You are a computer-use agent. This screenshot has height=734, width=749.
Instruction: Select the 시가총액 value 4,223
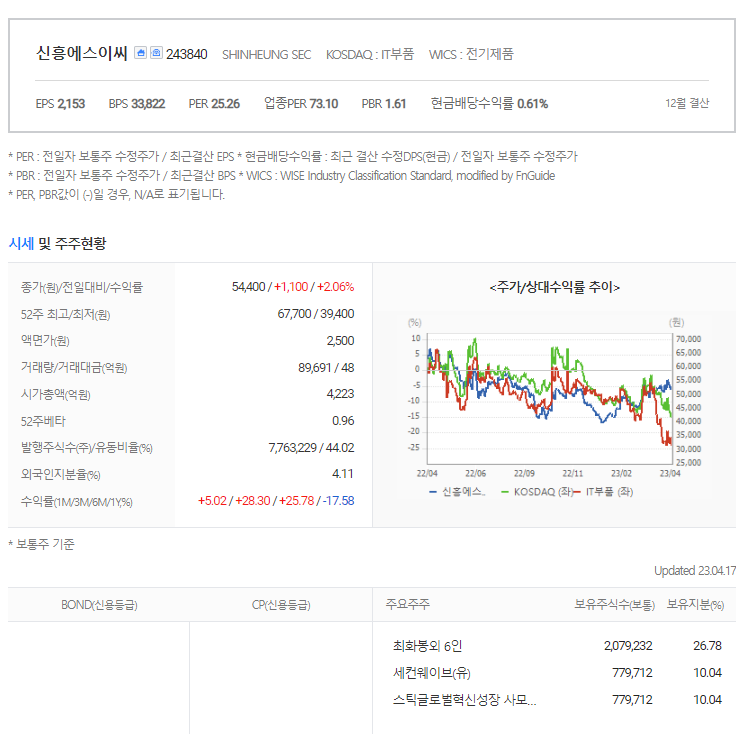pyautogui.click(x=340, y=394)
